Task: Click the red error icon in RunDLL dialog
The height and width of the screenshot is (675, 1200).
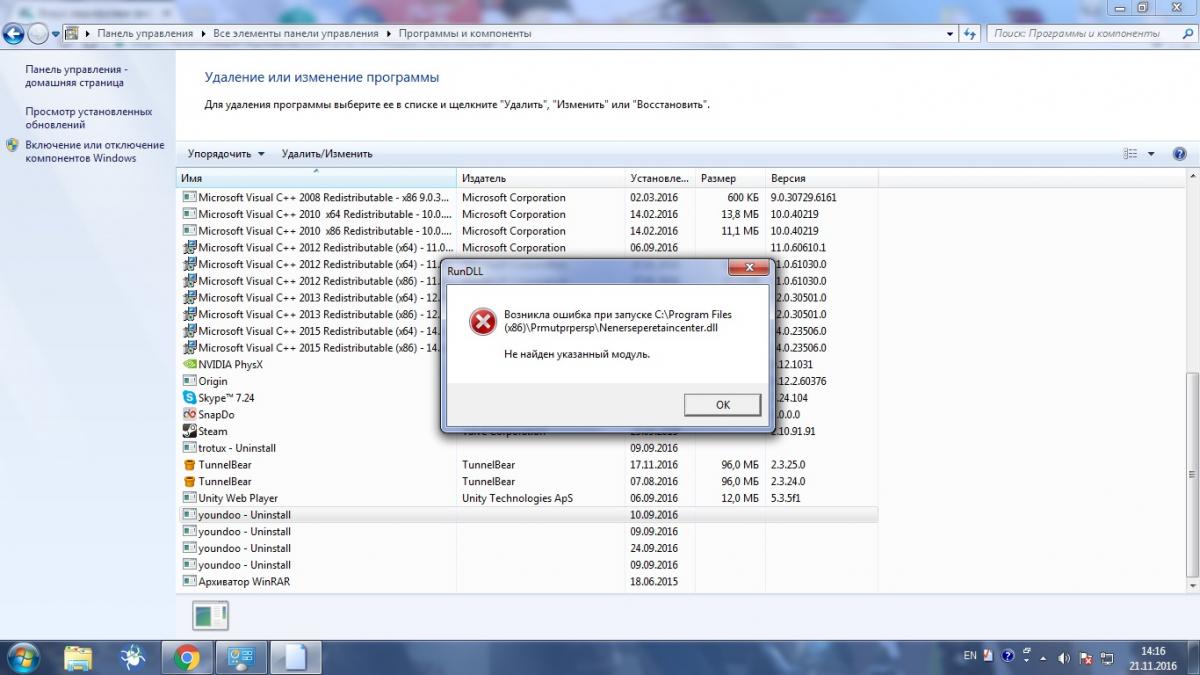Action: [483, 321]
